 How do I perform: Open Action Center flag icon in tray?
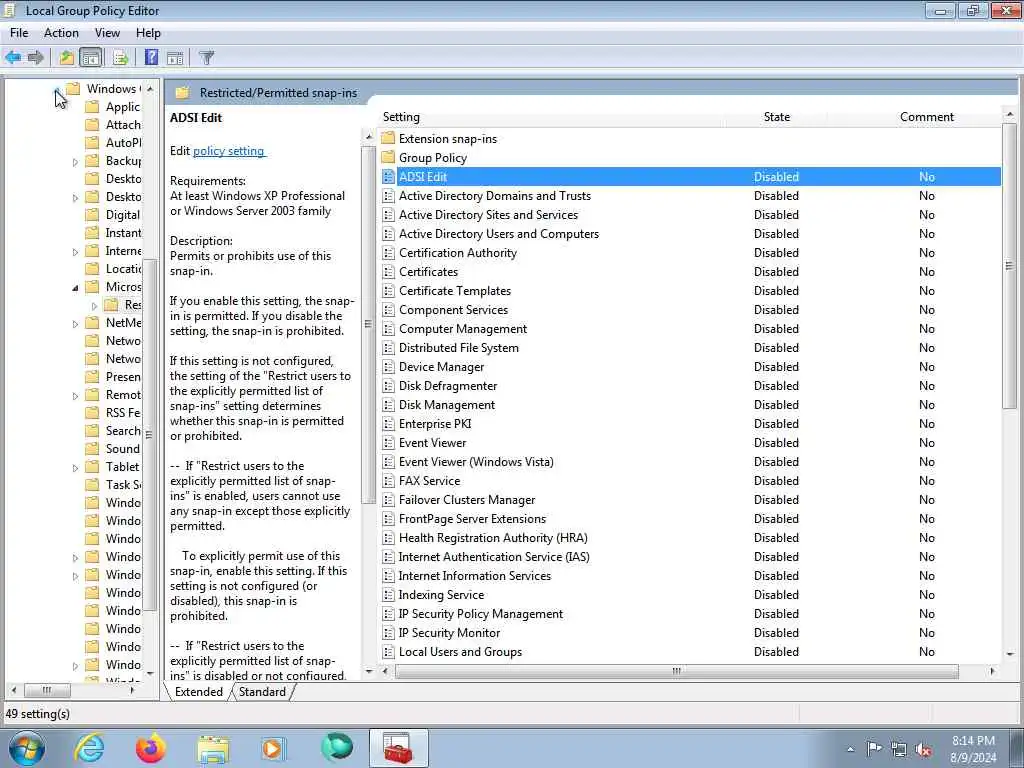pyautogui.click(x=874, y=748)
